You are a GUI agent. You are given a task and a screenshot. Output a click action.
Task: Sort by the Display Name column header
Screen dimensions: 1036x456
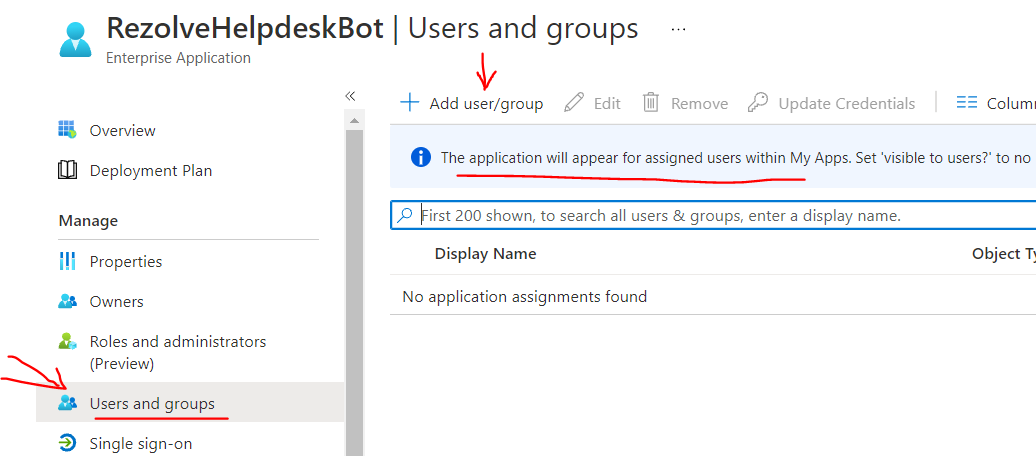click(x=486, y=254)
